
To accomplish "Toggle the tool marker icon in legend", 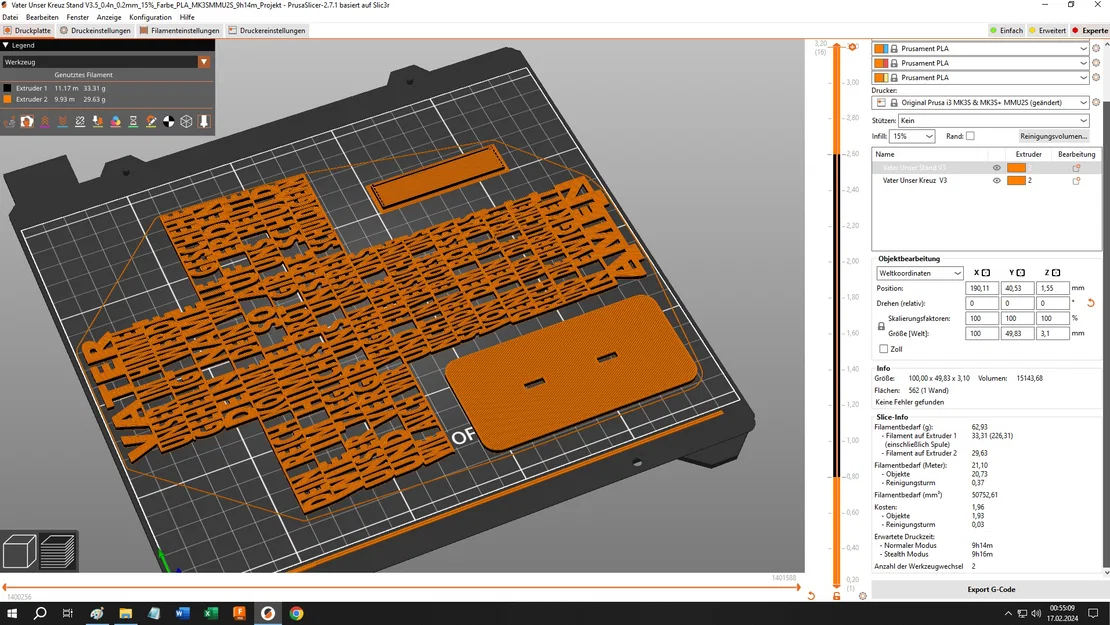I will pos(204,122).
